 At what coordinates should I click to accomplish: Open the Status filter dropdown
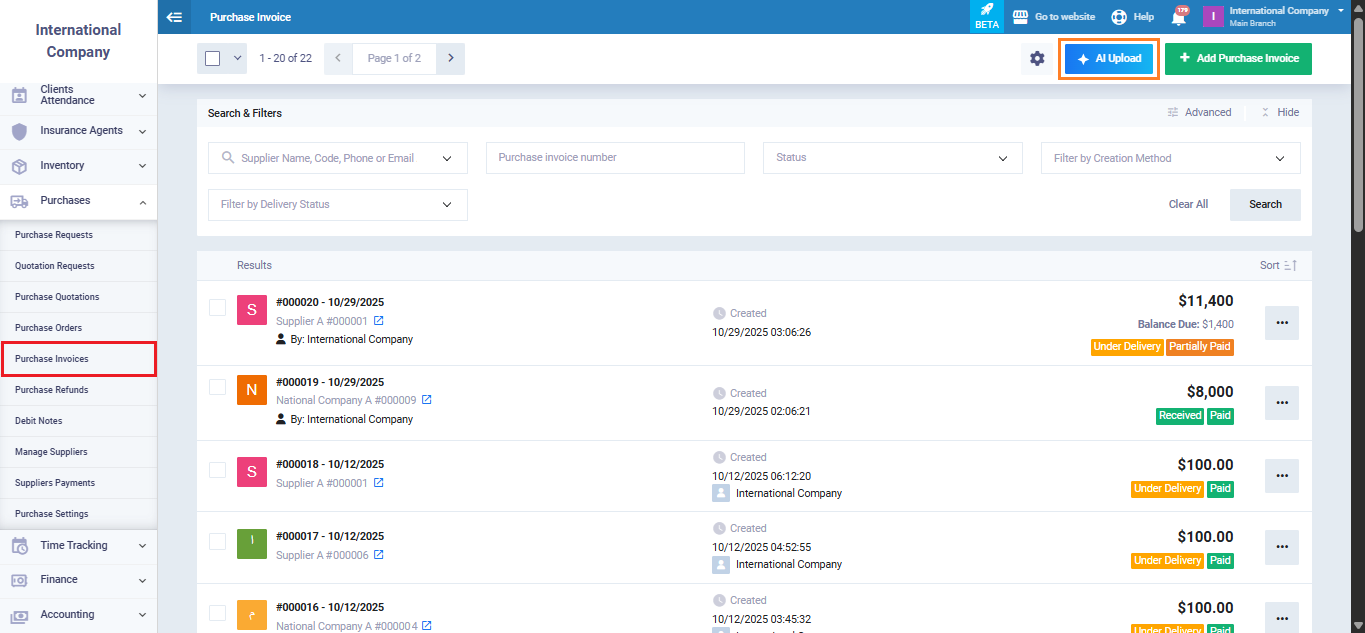892,158
